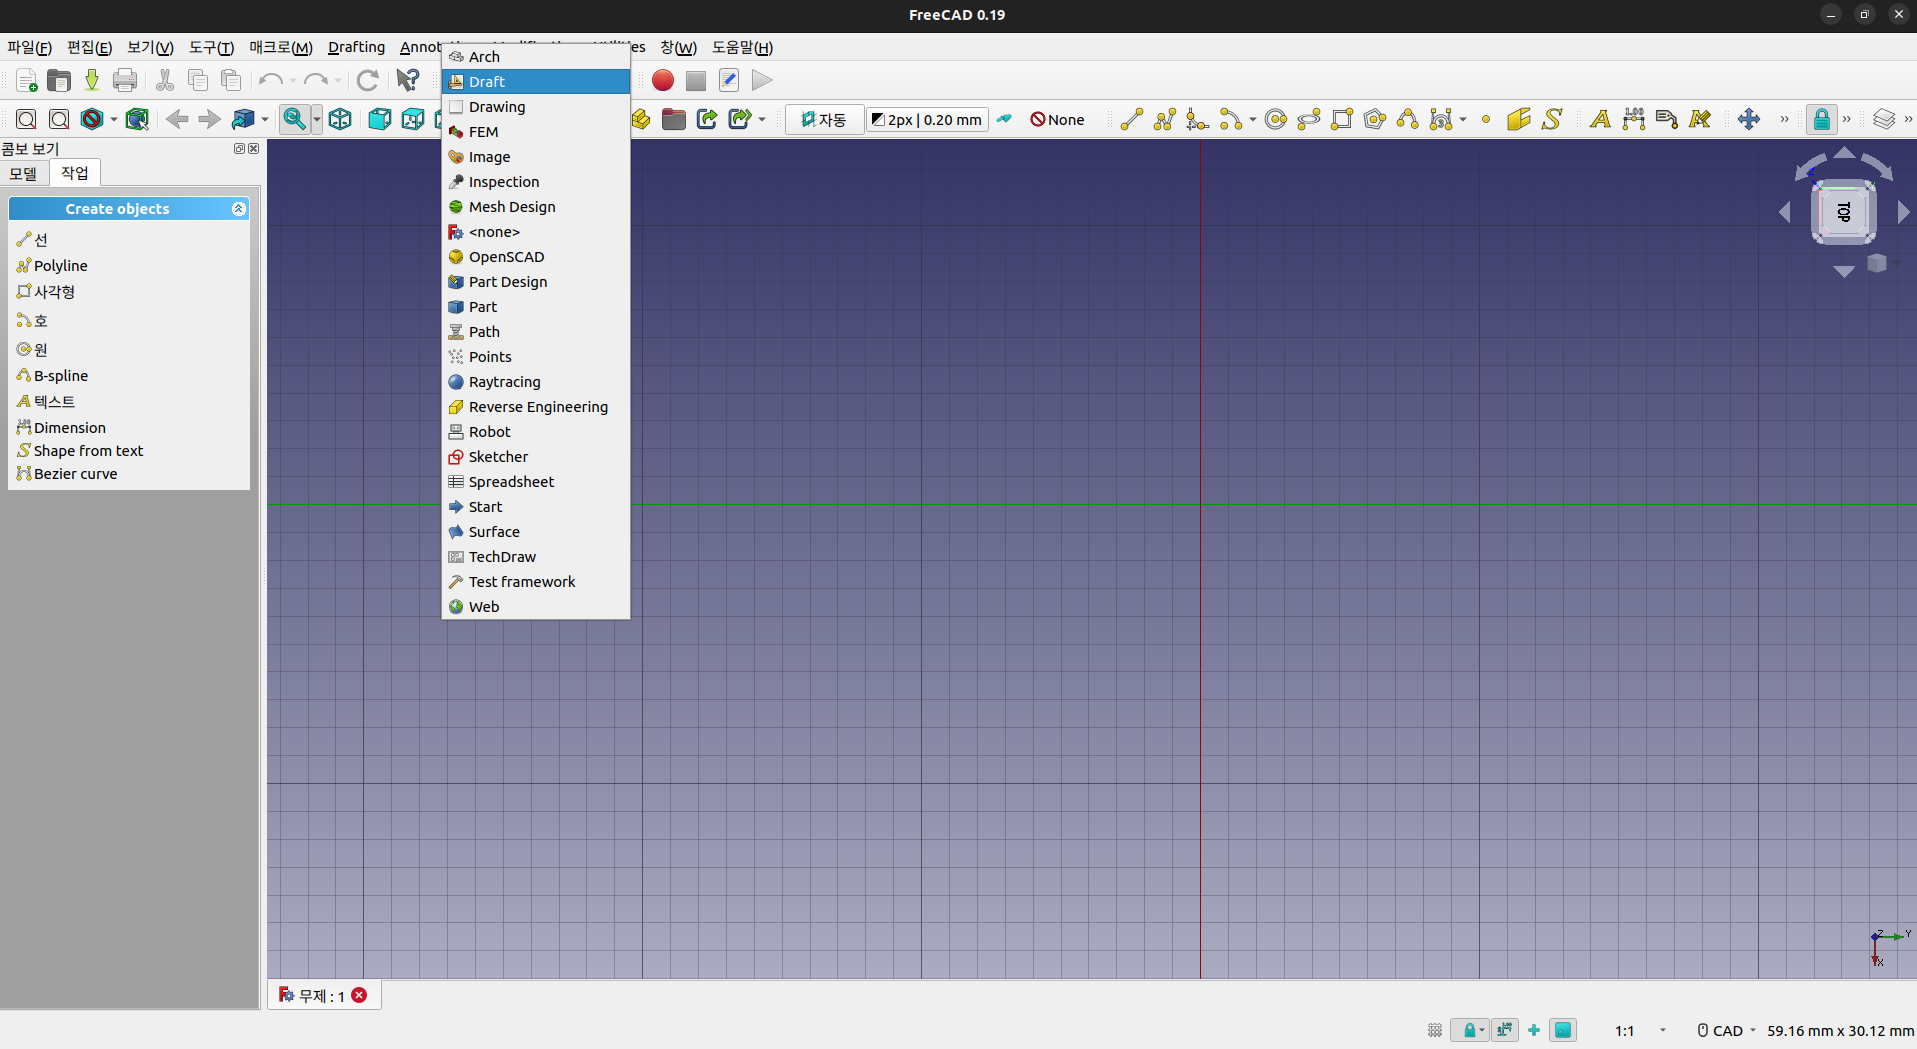Open the 1:1 scale dropdown

coord(1639,1031)
